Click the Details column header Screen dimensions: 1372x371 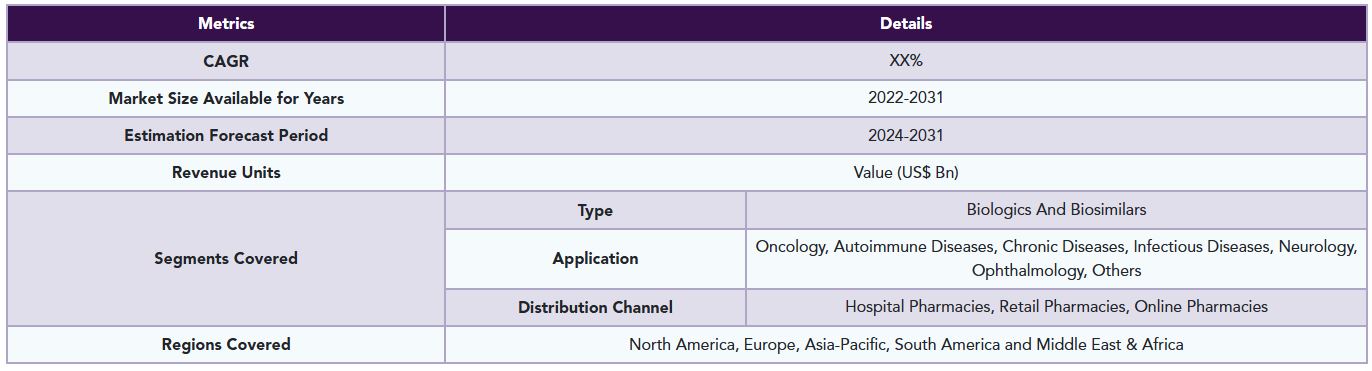[x=906, y=24]
